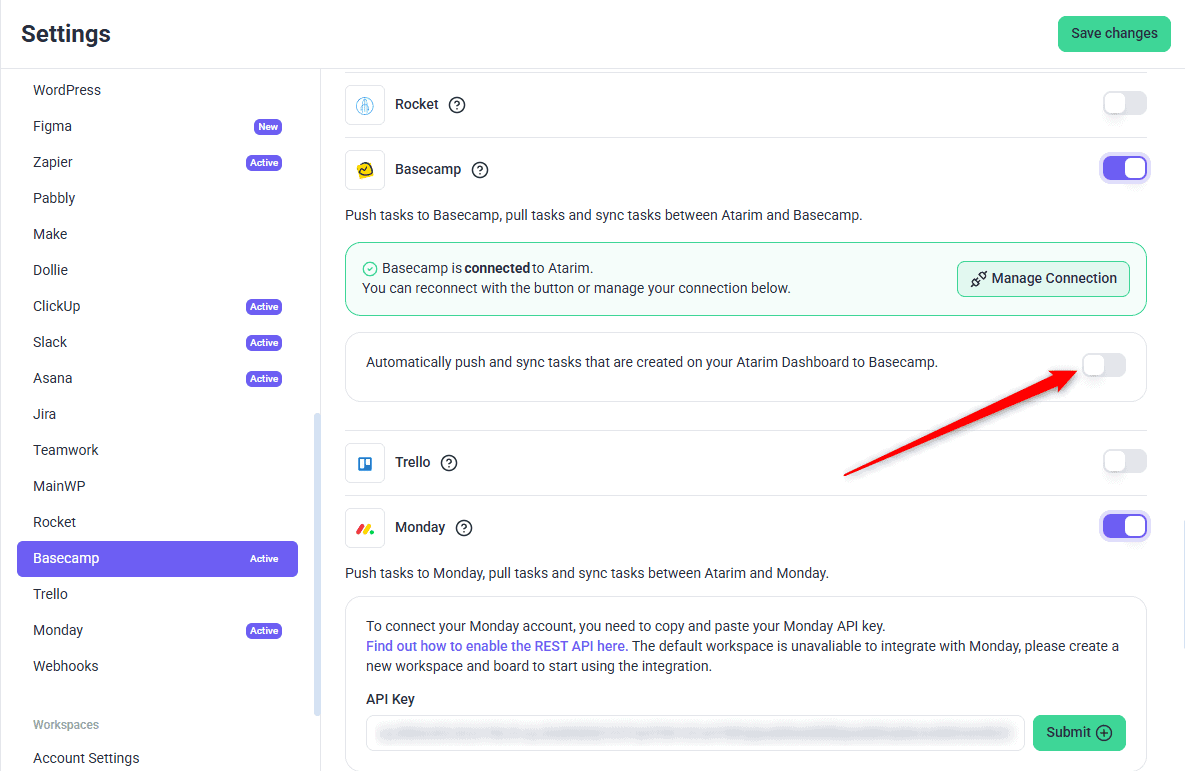Open the help icon next to Rocket
This screenshot has width=1185, height=771.
456,105
